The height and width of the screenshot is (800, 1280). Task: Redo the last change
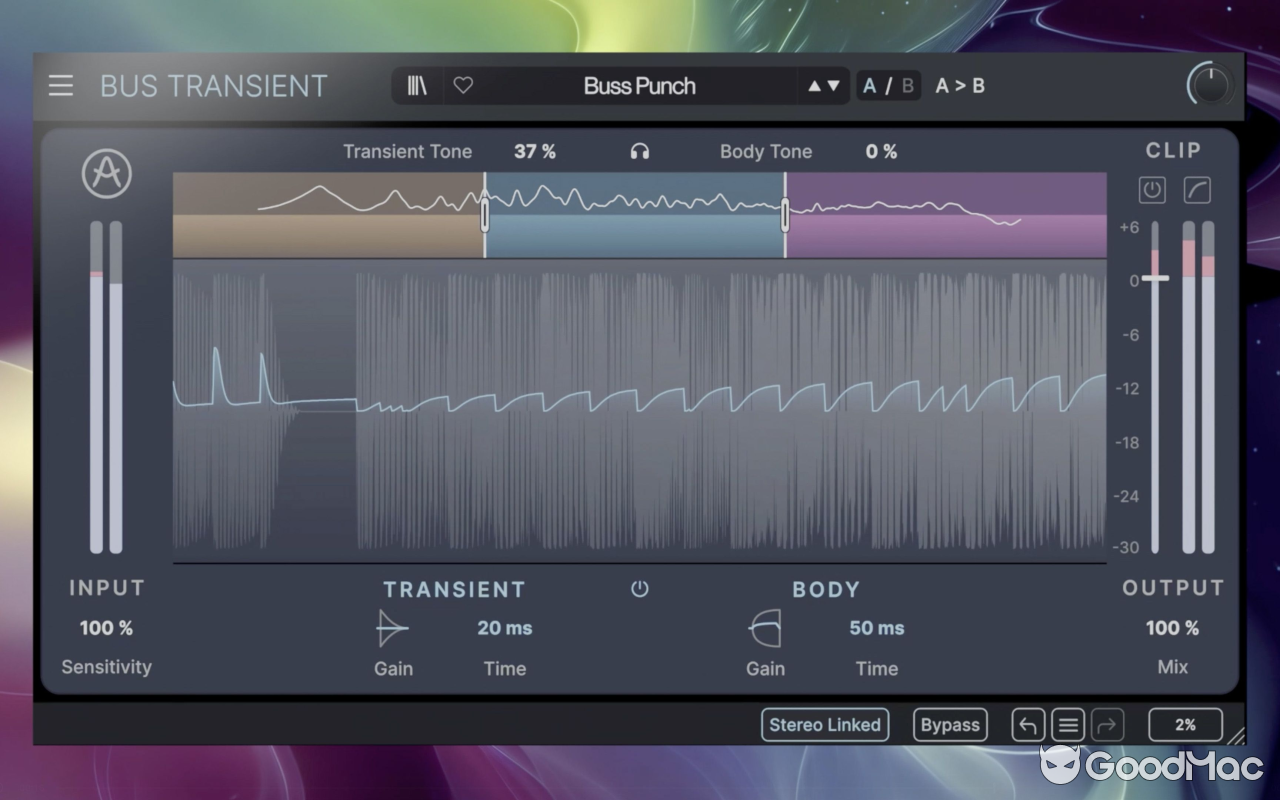click(1107, 724)
